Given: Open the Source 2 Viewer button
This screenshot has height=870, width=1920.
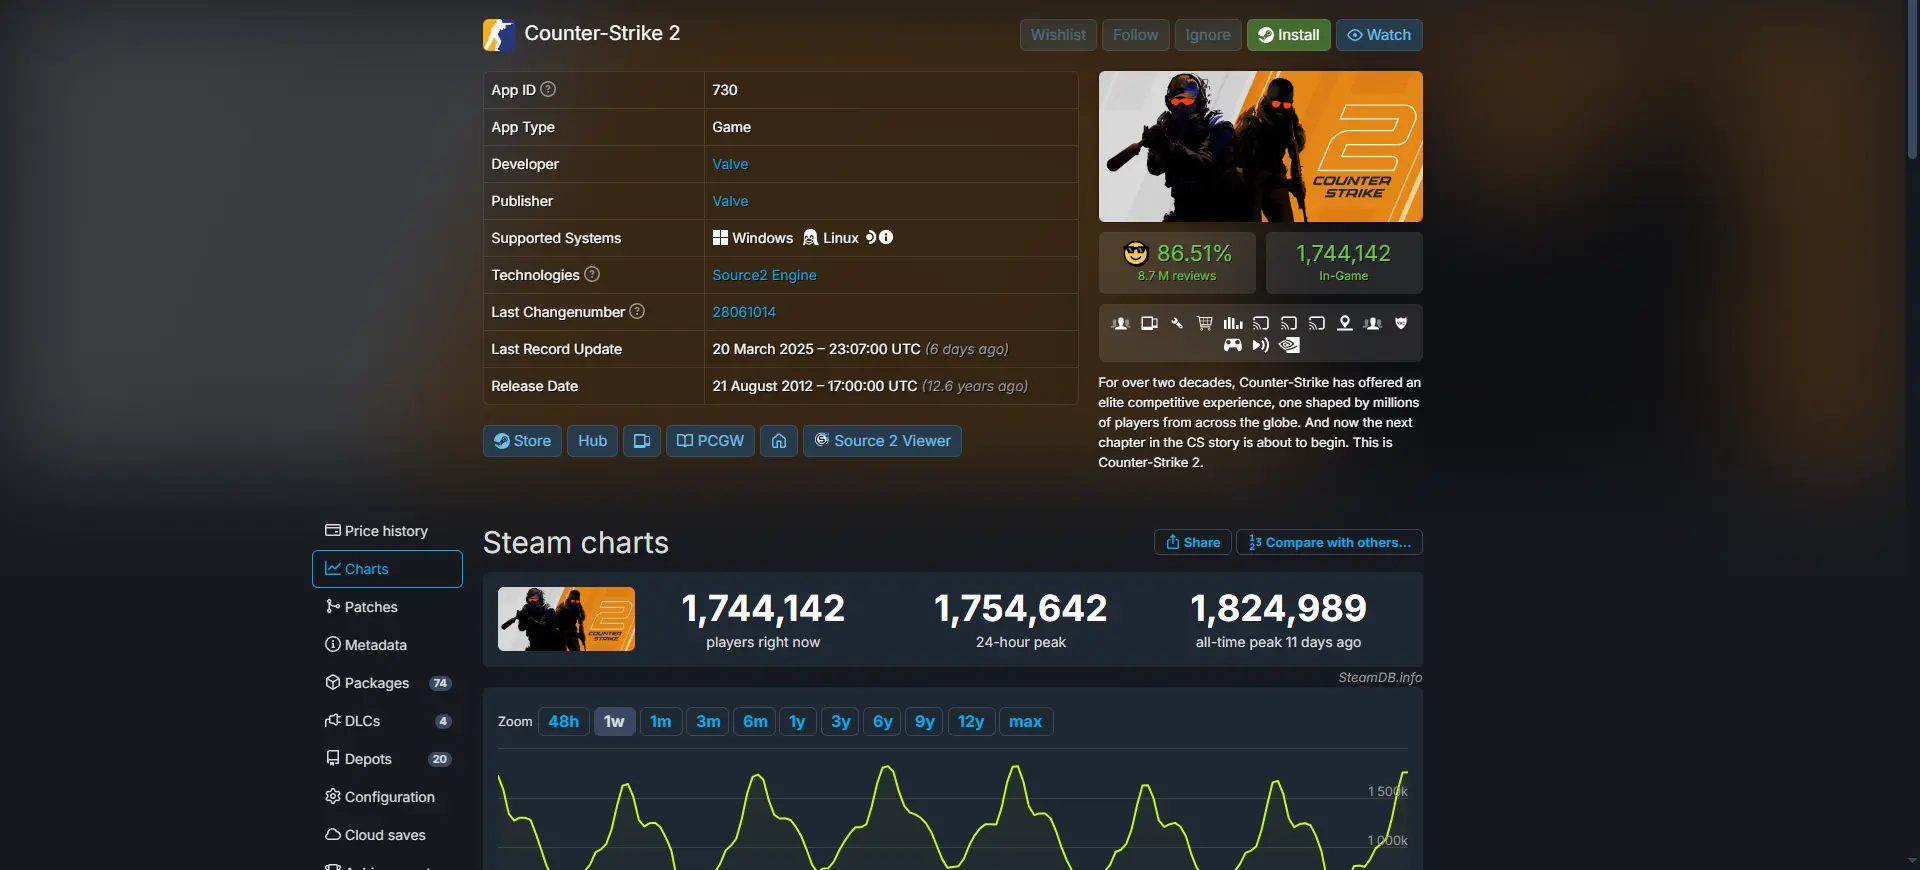Looking at the screenshot, I should pyautogui.click(x=882, y=441).
